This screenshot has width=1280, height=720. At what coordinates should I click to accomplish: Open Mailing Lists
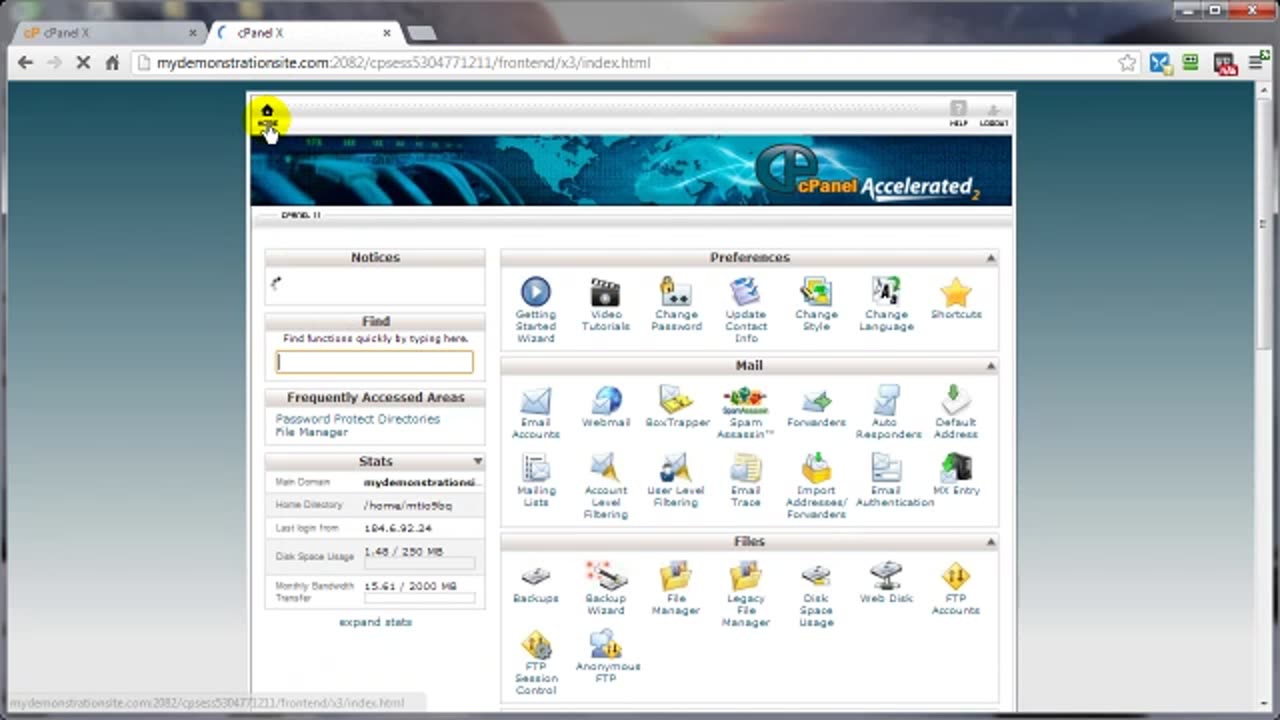[535, 480]
